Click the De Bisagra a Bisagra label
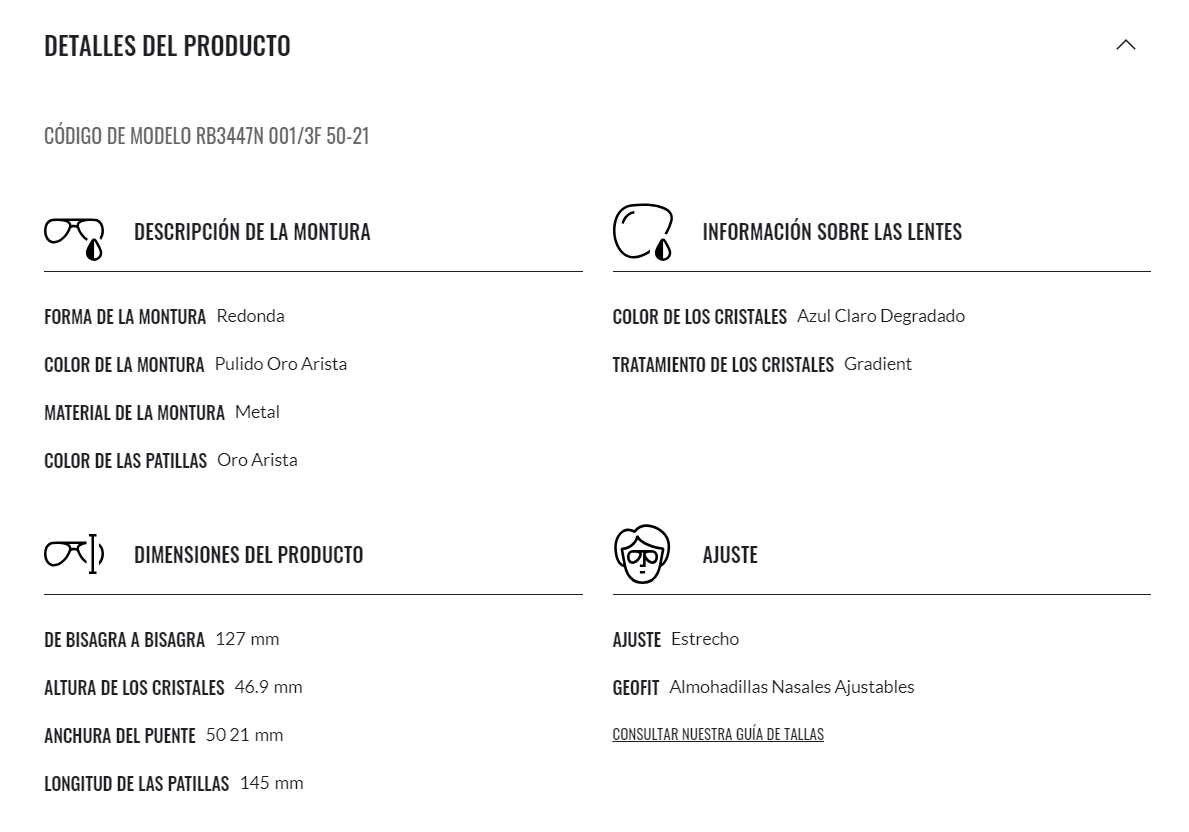 click(x=124, y=640)
